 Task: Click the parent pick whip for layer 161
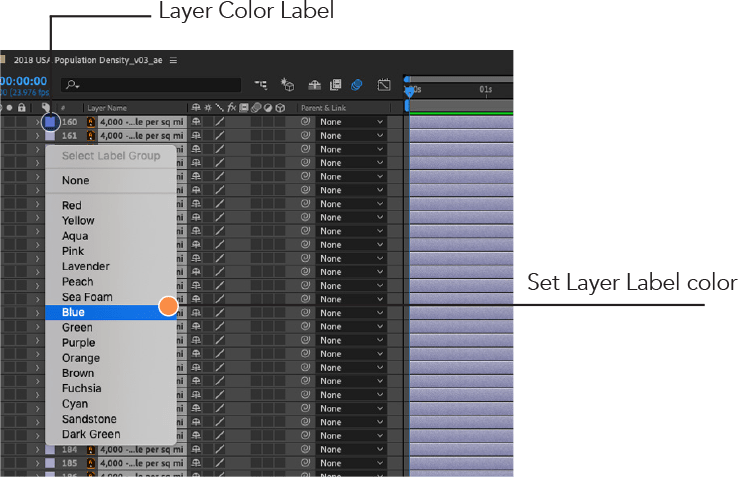[305, 135]
